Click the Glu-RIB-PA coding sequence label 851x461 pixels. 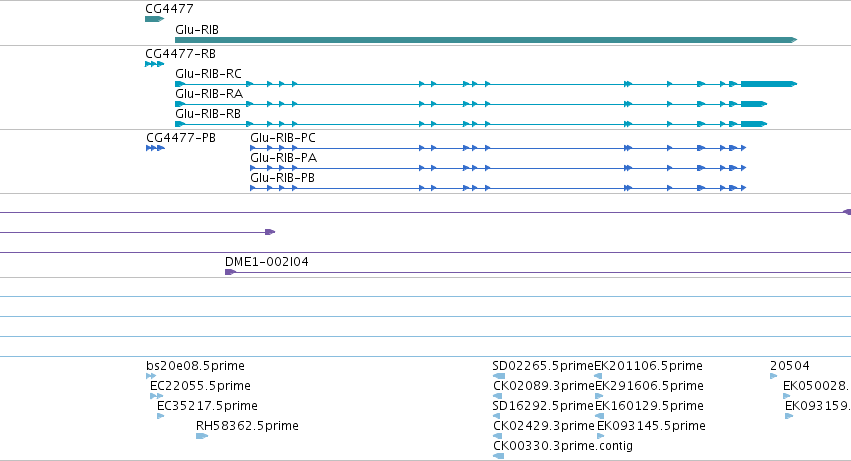click(283, 158)
